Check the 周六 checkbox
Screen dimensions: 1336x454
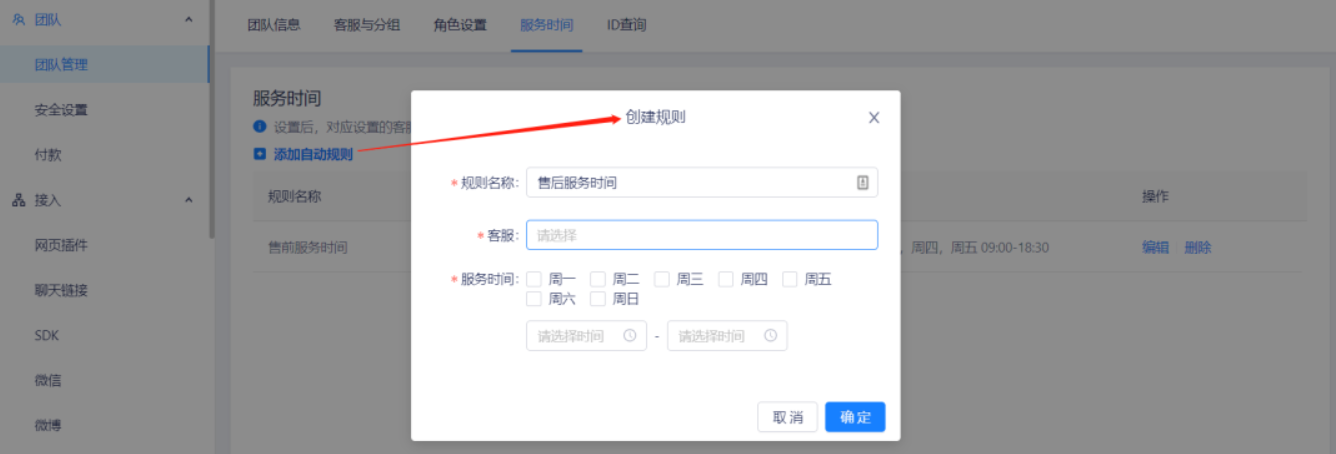coord(535,298)
